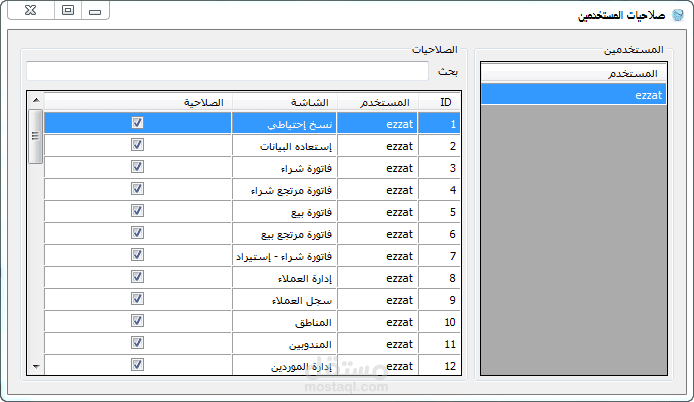Viewport: 694px width, 402px height.
Task: Click ID cell with value 7
Action: [440, 255]
